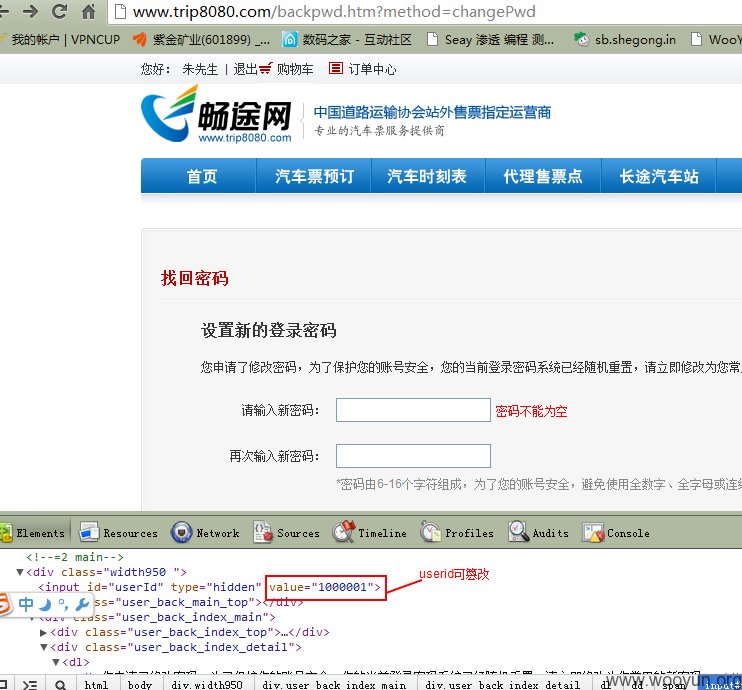742x690 pixels.
Task: Open Seay 渗透 编程 bookmark
Action: 490,39
